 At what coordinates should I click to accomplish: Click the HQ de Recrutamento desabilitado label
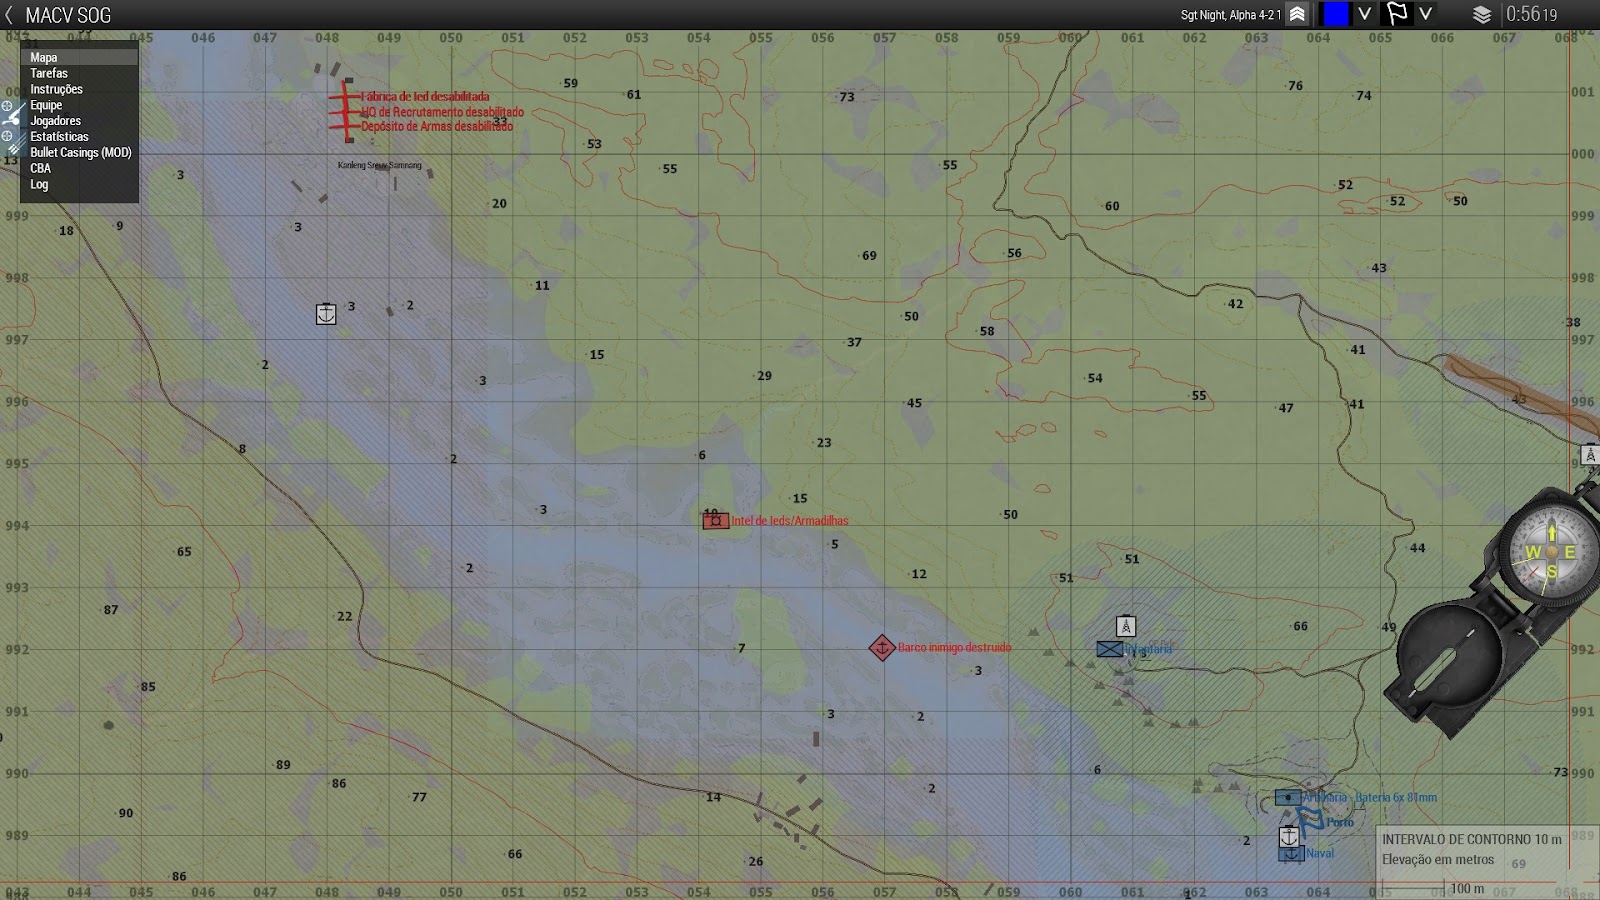coord(442,112)
